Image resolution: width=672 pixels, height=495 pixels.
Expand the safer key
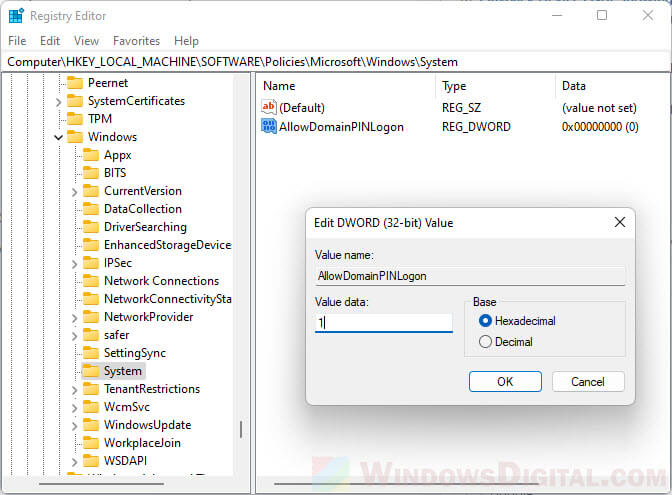[x=74, y=336]
